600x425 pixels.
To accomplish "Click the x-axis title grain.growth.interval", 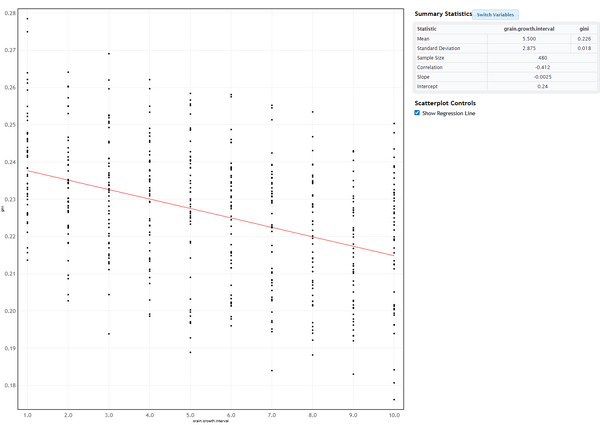I will point(210,421).
